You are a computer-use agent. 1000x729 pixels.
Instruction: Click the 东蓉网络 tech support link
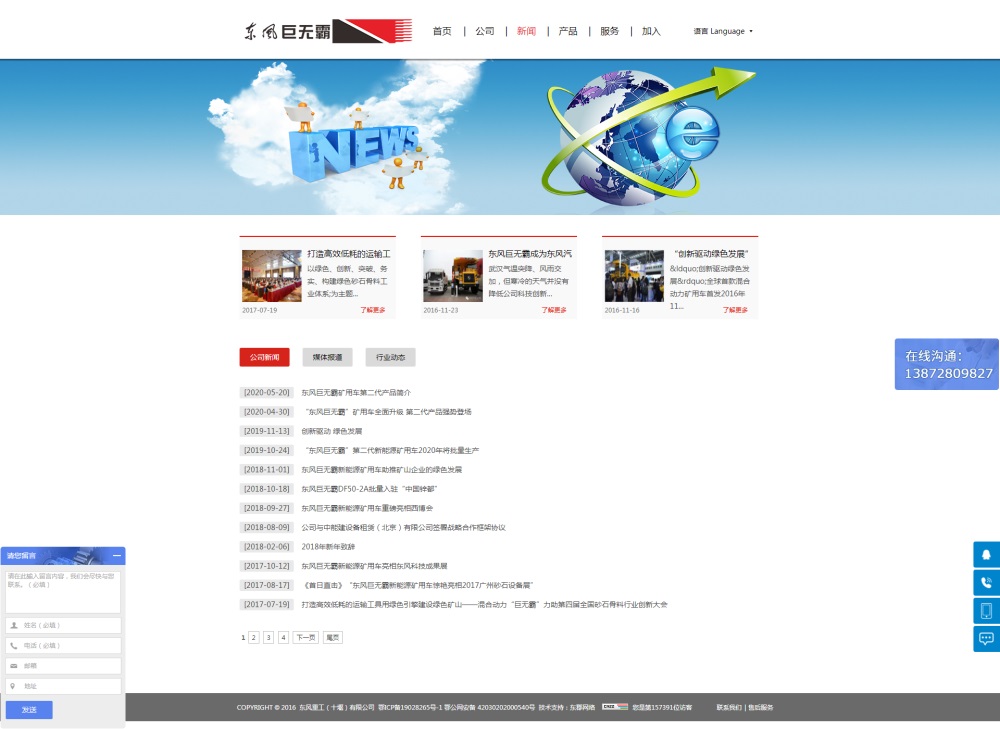click(582, 707)
